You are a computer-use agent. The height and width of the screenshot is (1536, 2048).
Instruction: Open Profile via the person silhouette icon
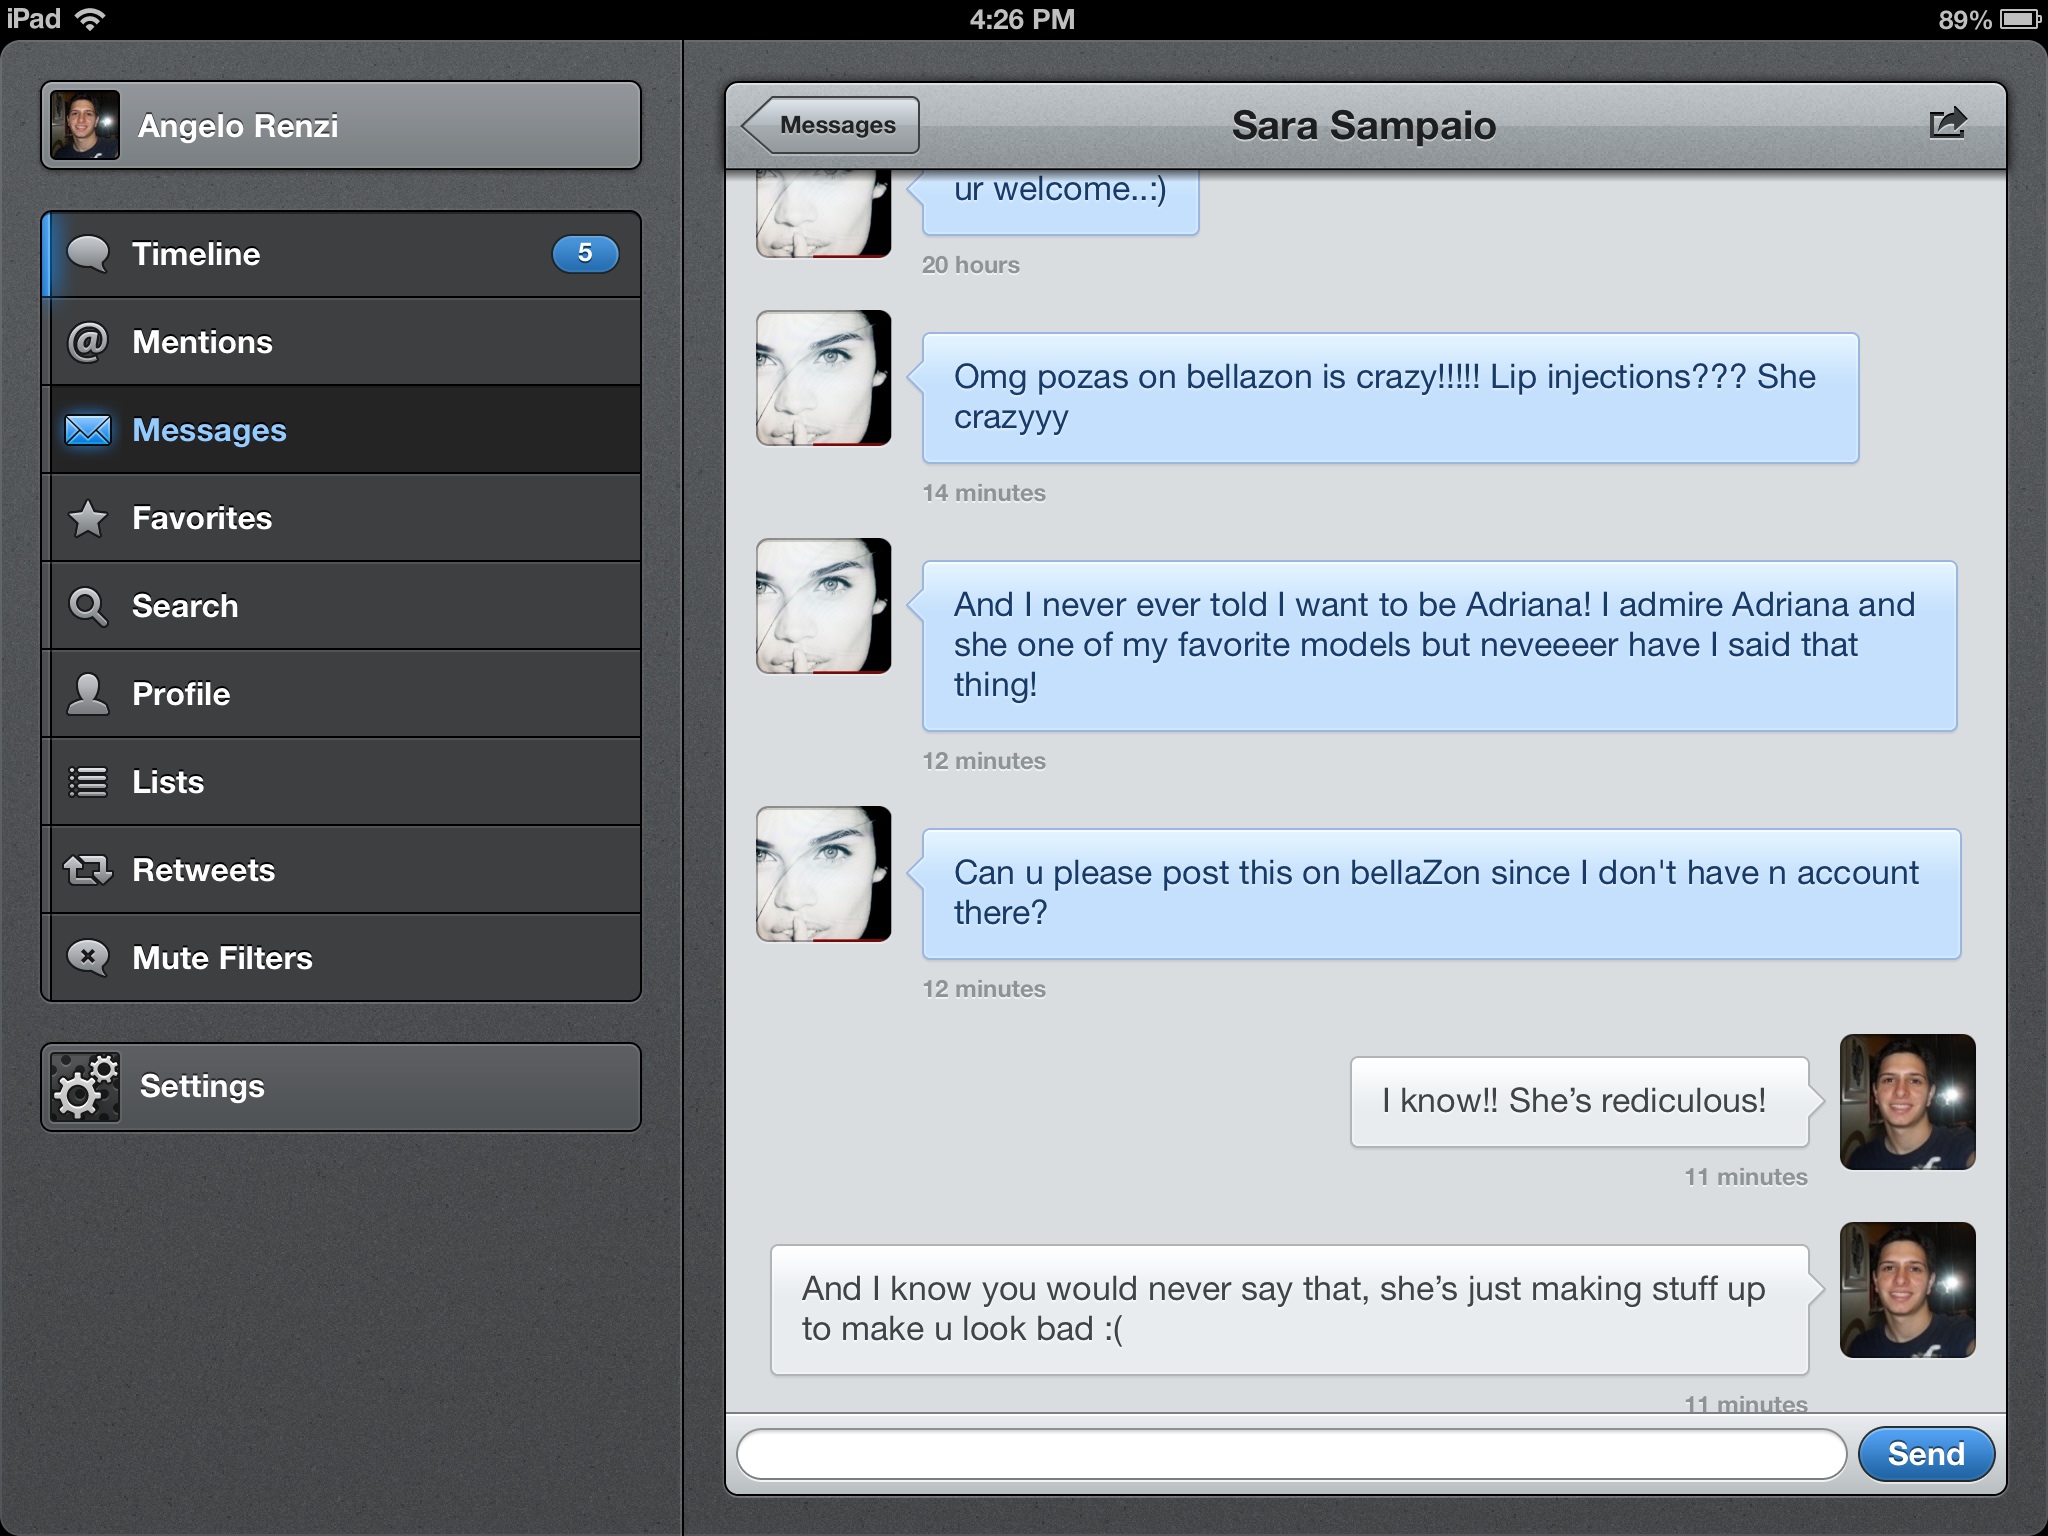(88, 694)
